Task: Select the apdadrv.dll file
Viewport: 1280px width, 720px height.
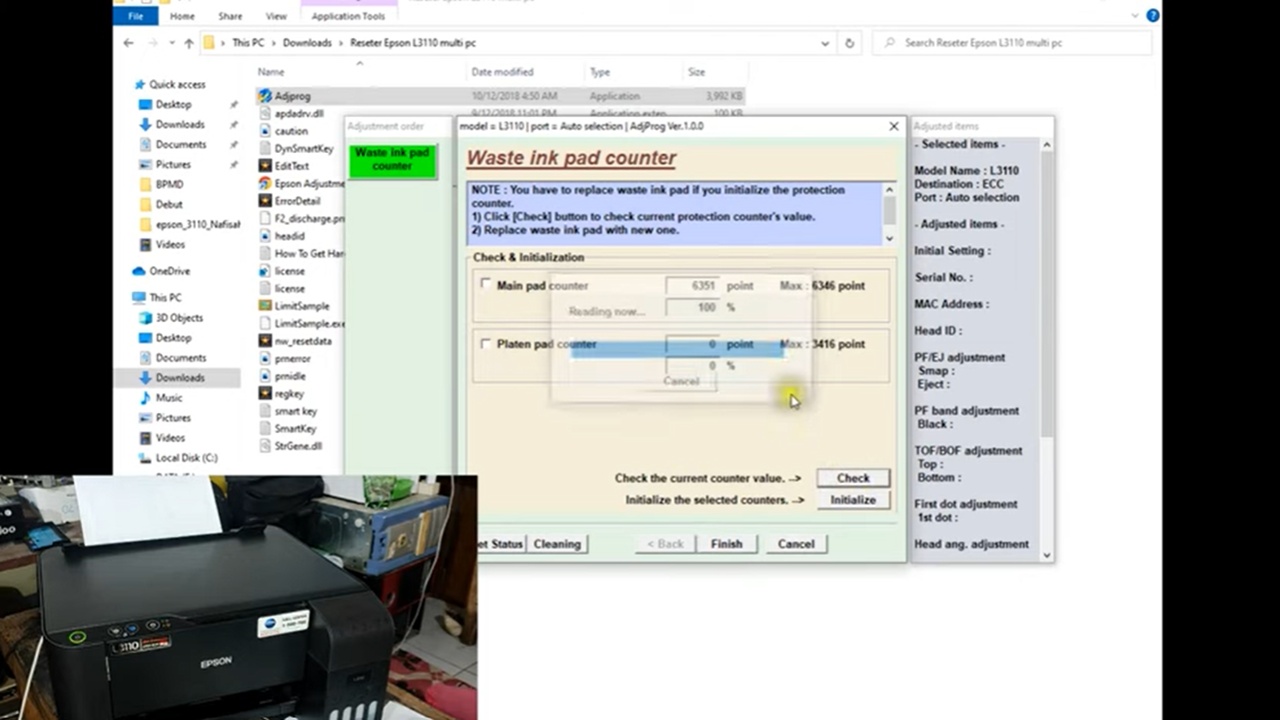Action: click(299, 114)
